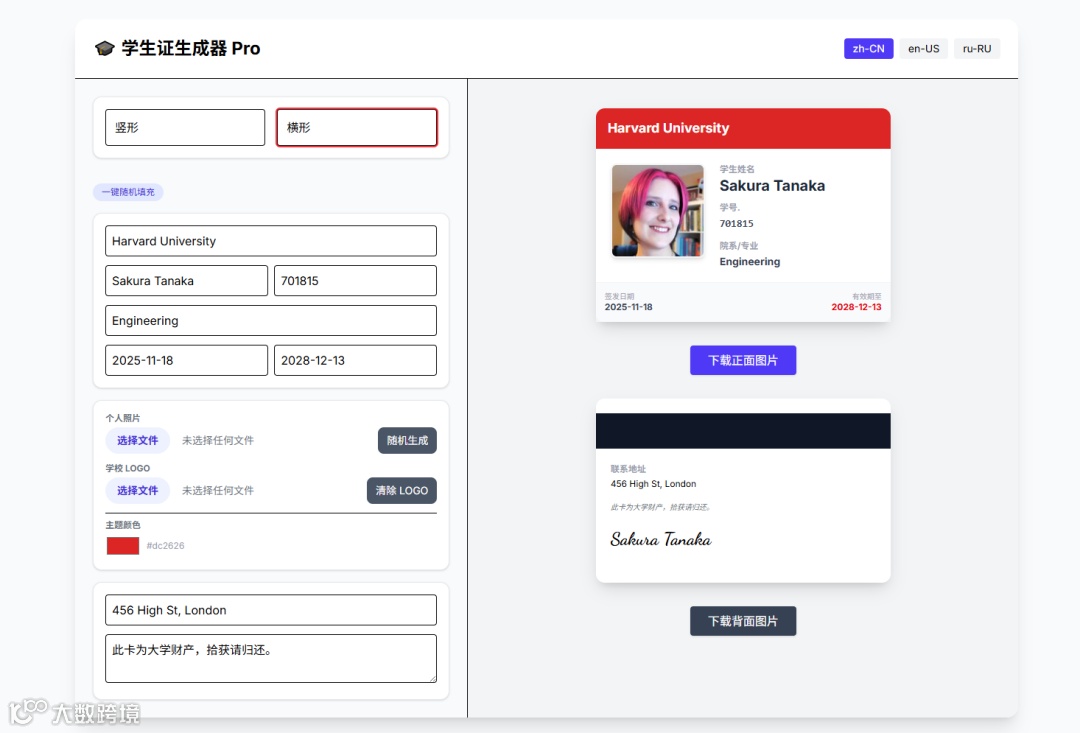The height and width of the screenshot is (733, 1080).
Task: Click 选择文件 under 个人照片
Action: 137,440
